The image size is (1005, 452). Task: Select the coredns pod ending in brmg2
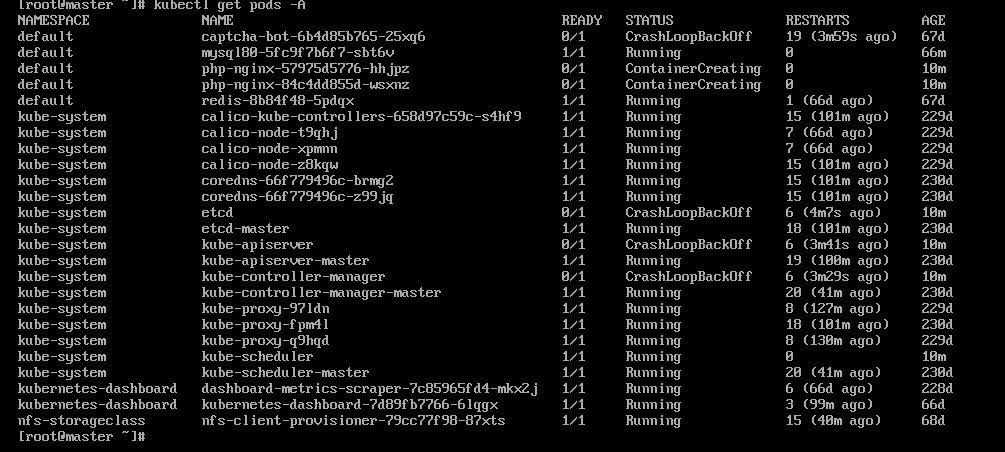(x=297, y=180)
